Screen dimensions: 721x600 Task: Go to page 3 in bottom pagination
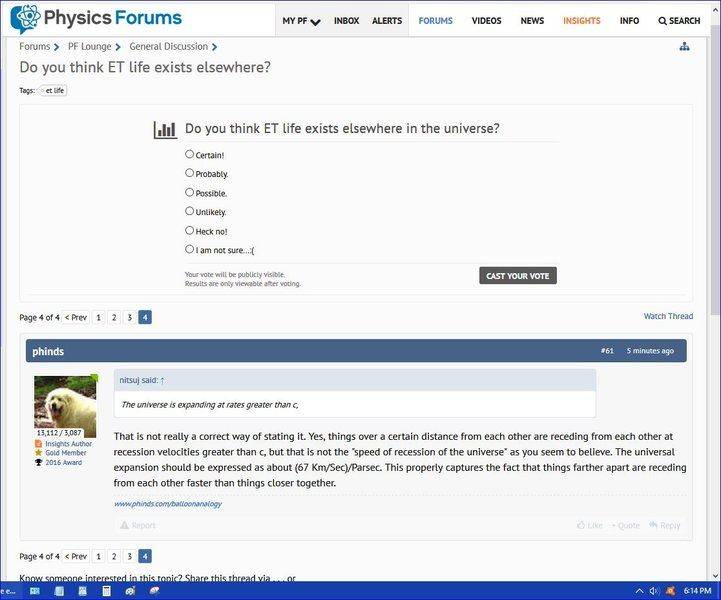[x=130, y=556]
